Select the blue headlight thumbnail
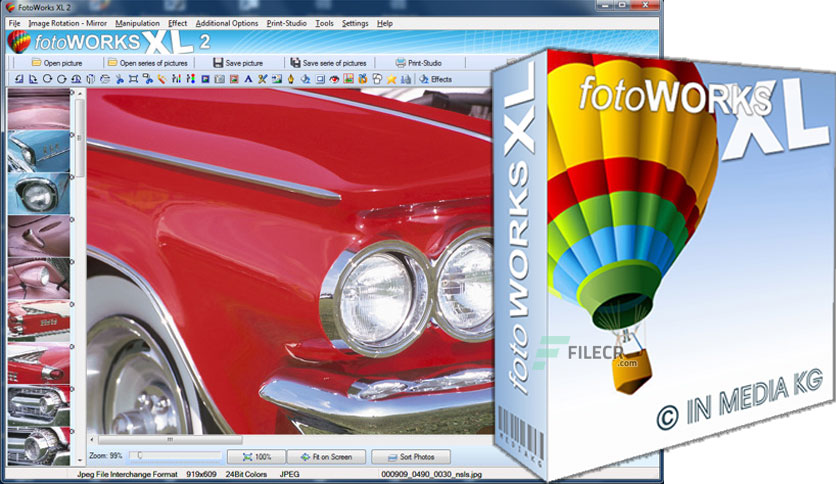This screenshot has height=484, width=836. (38, 193)
